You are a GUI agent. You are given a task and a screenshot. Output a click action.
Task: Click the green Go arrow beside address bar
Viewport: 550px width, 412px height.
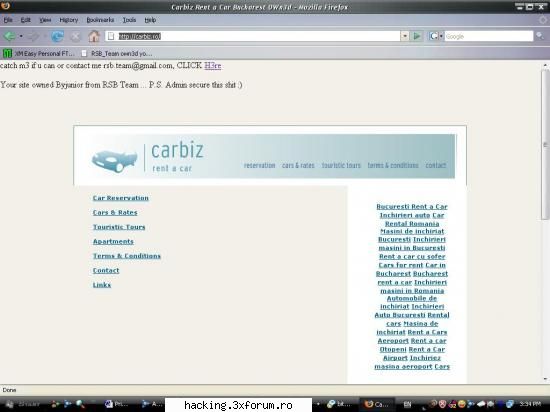click(417, 36)
